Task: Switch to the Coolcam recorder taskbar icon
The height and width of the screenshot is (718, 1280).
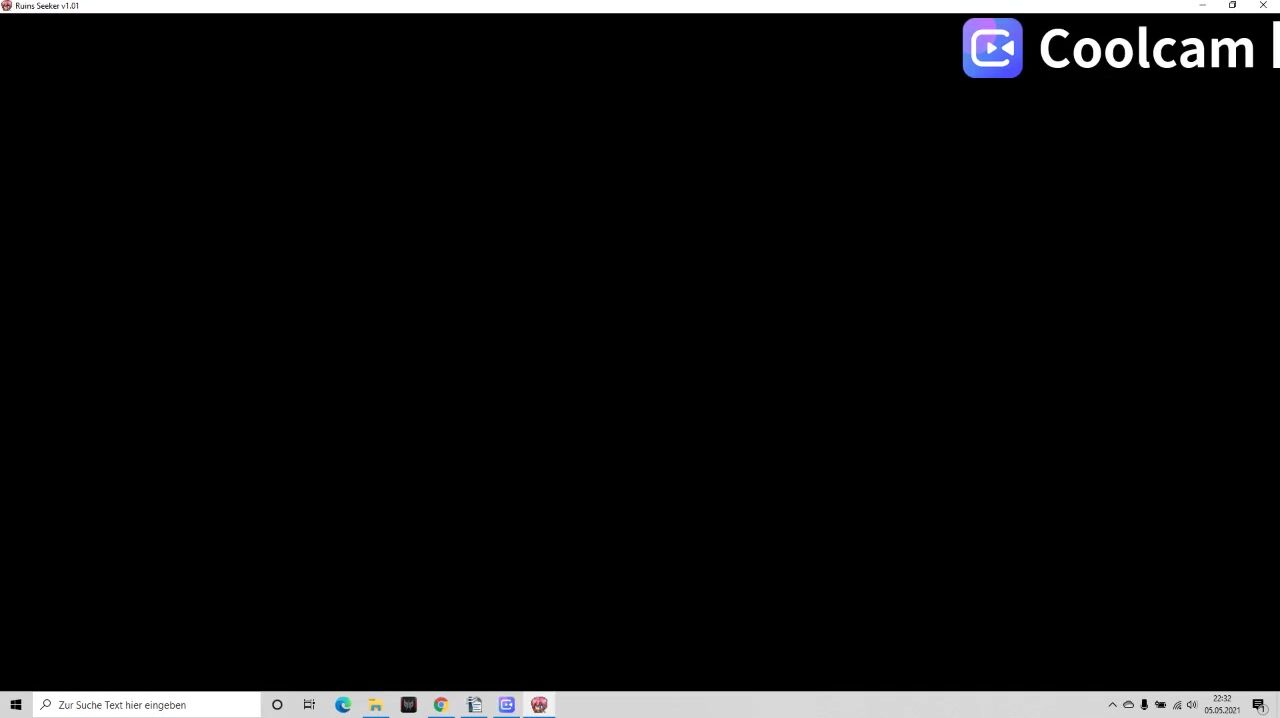Action: [x=507, y=705]
